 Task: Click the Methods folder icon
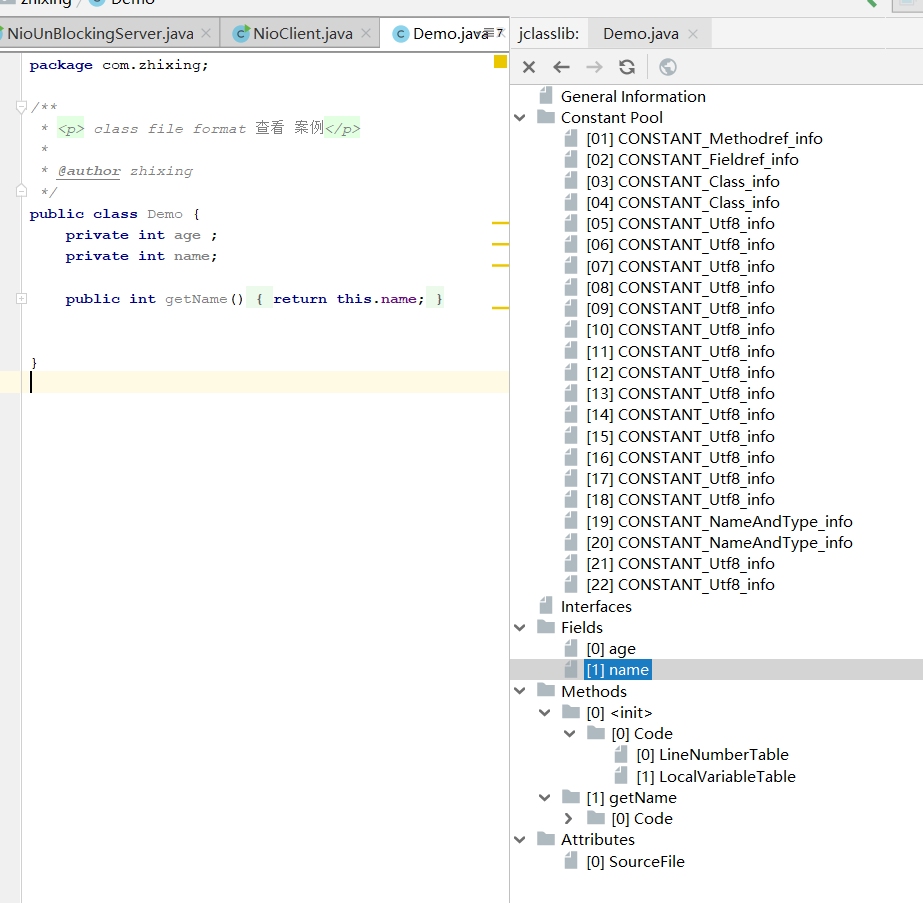546,690
